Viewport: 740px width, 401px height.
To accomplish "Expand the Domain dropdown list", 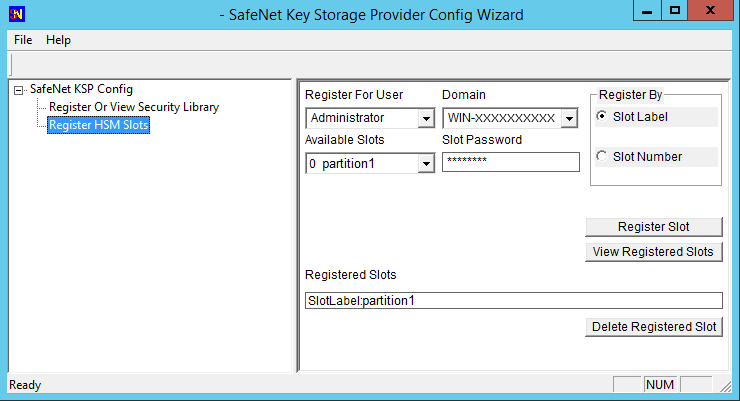I will coord(568,118).
